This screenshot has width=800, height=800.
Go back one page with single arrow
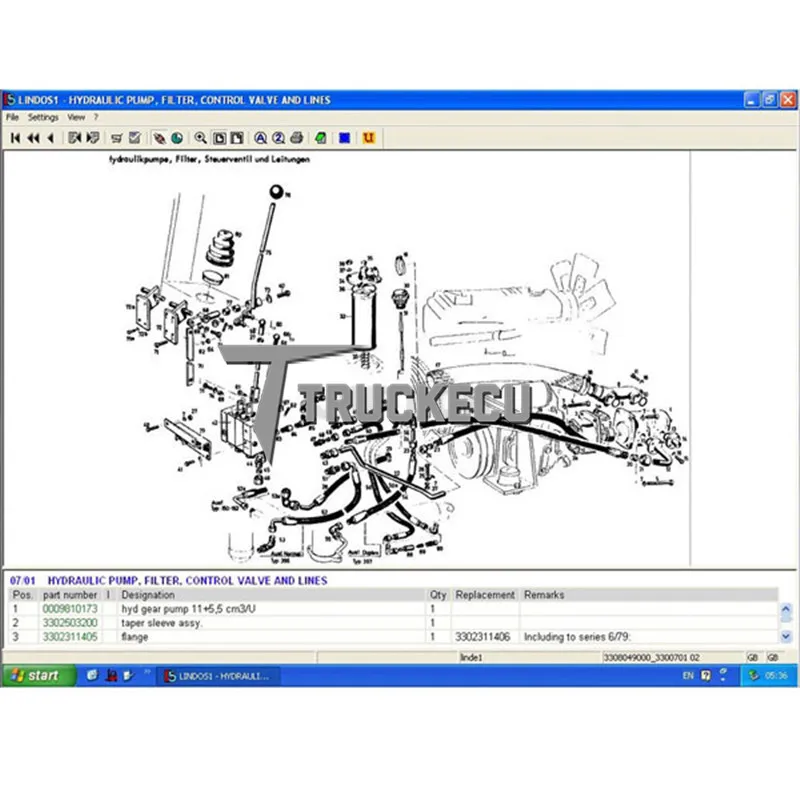coord(51,138)
